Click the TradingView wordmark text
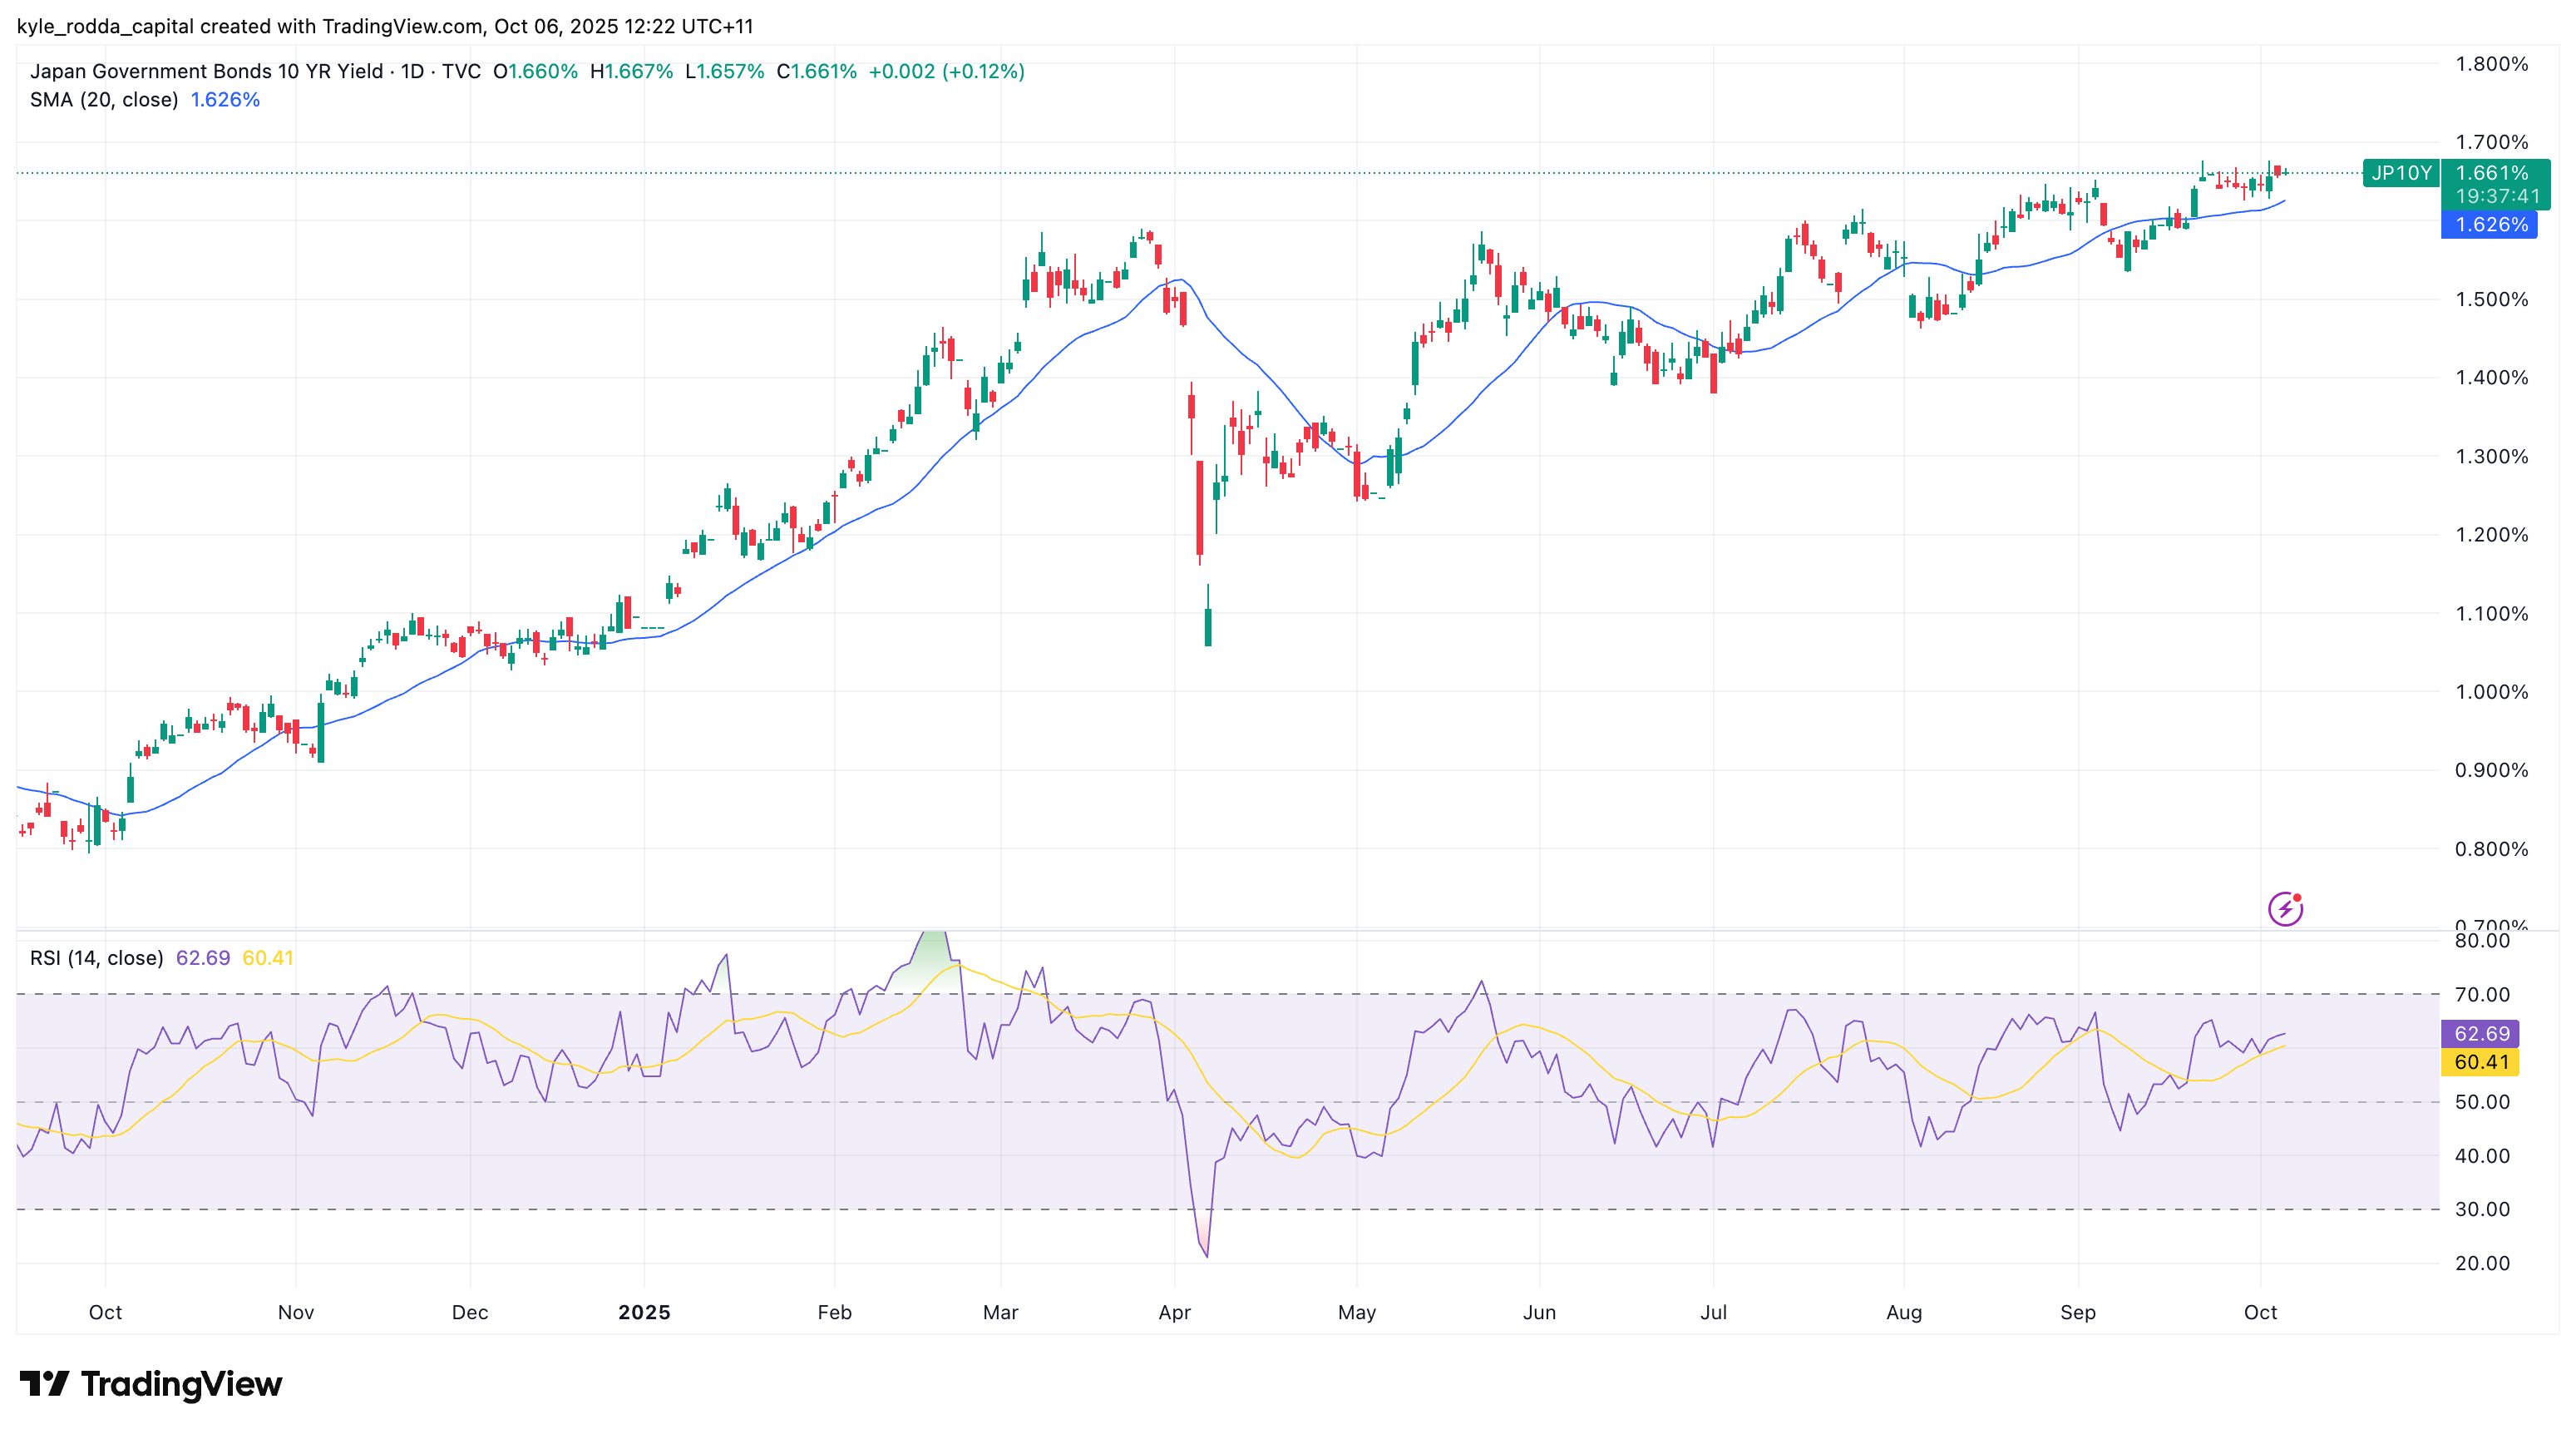This screenshot has width=2576, height=1434. pyautogui.click(x=181, y=1384)
